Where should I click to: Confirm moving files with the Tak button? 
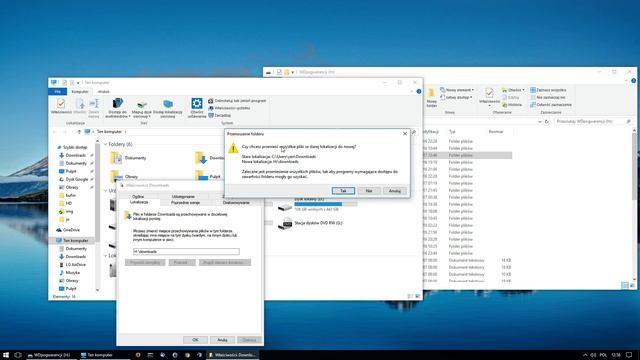tap(343, 191)
